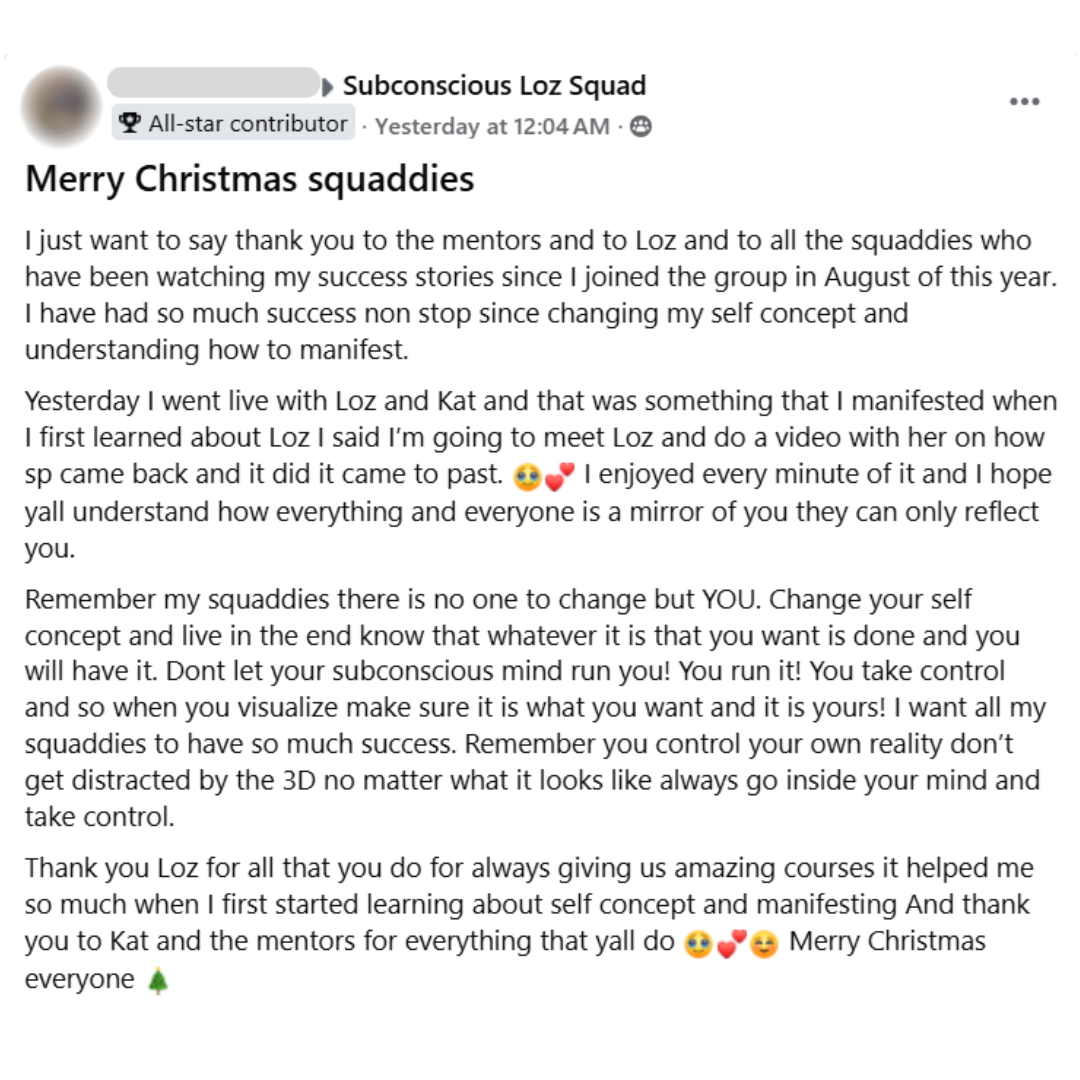Click the paragraph starting I just want
Viewport: 1080px width, 1080px height.
(x=541, y=295)
